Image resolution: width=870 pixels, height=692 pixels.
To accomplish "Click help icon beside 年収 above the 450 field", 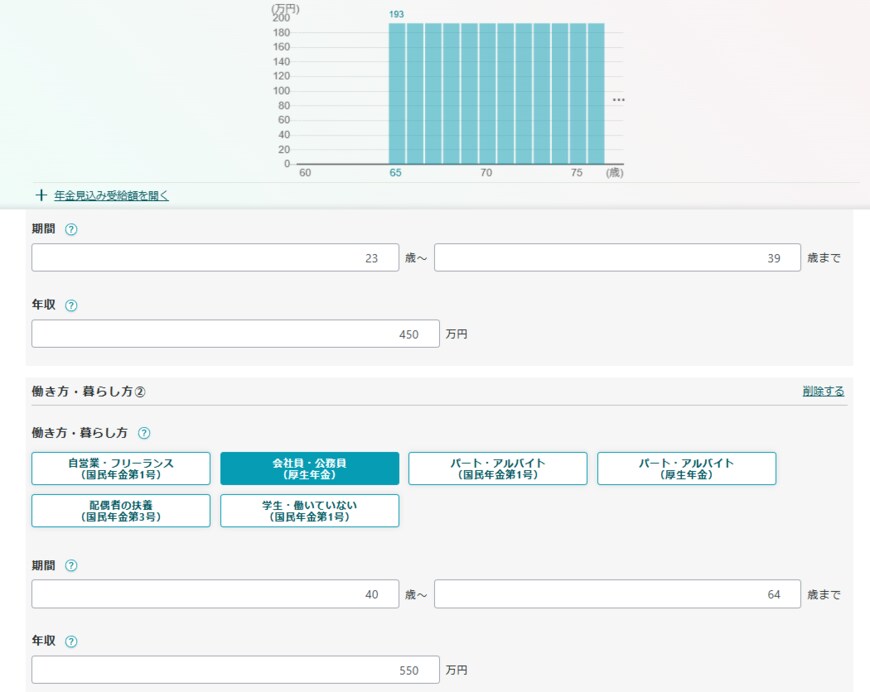I will (x=71, y=306).
